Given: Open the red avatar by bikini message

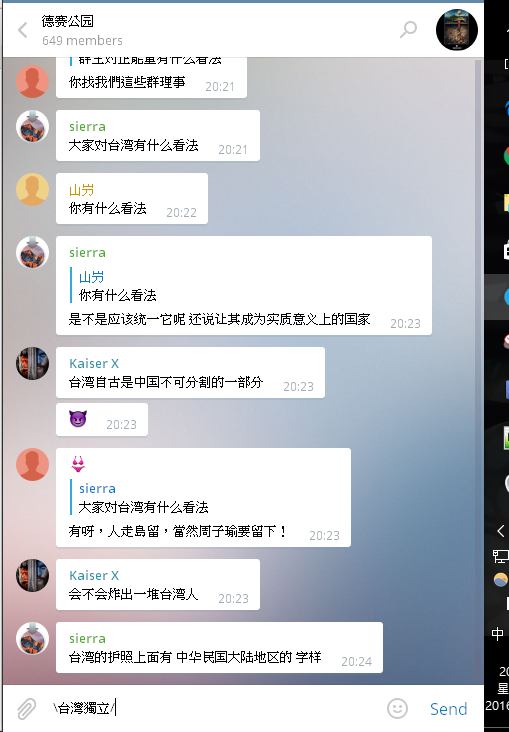Looking at the screenshot, I should (33, 465).
